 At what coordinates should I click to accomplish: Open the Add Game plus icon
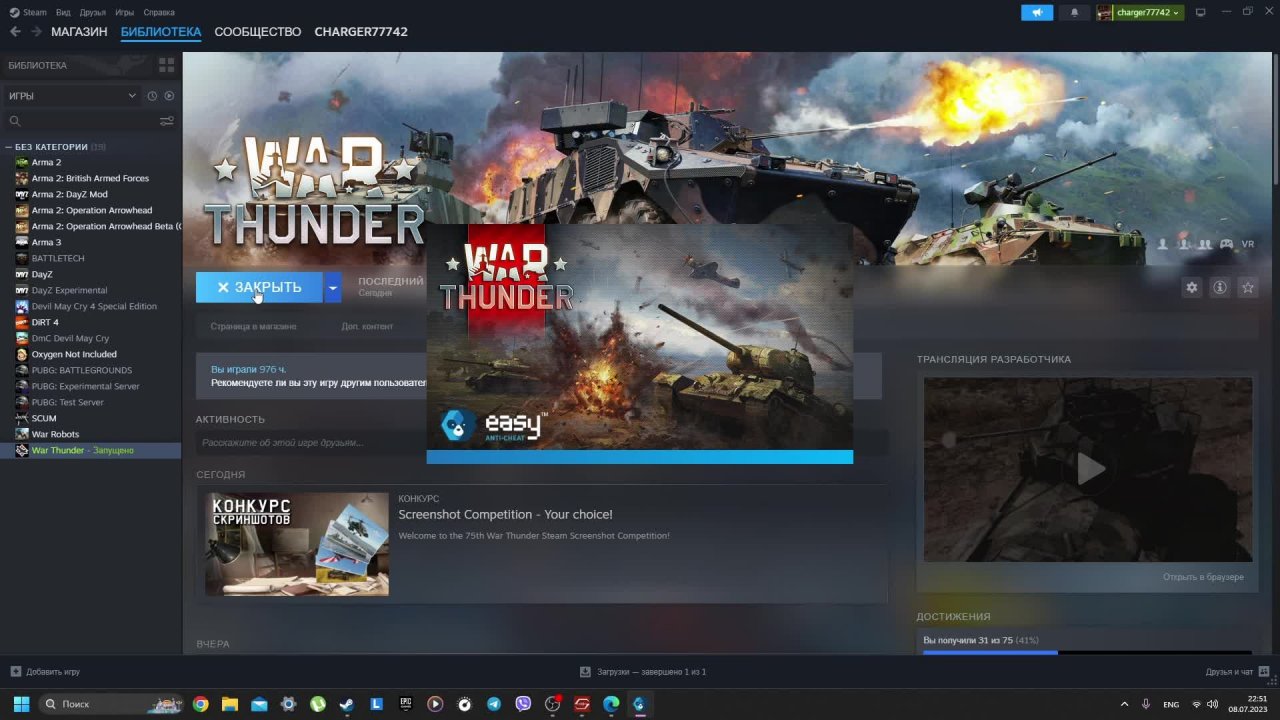(15, 672)
